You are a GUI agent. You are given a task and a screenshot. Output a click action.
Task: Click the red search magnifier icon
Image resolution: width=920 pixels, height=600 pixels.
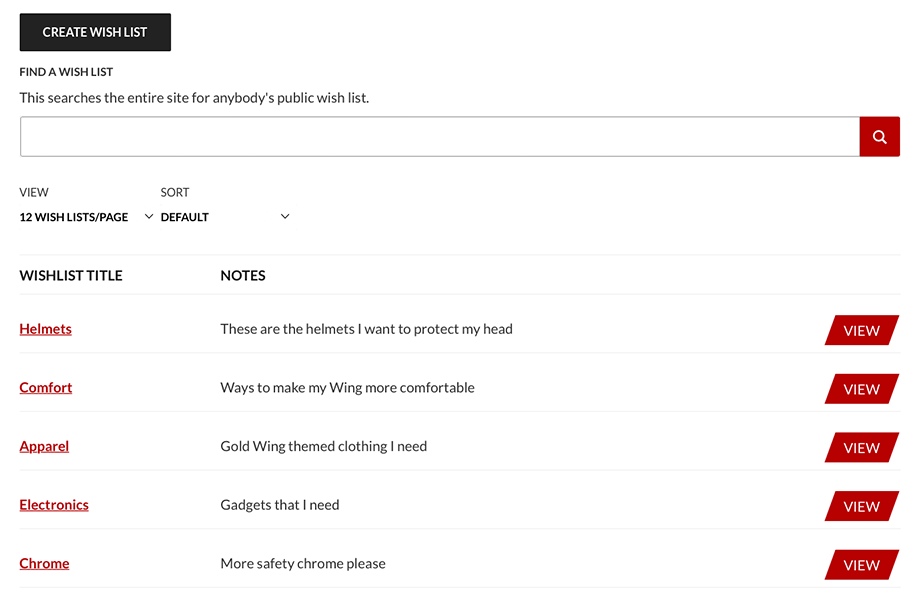[x=879, y=137]
